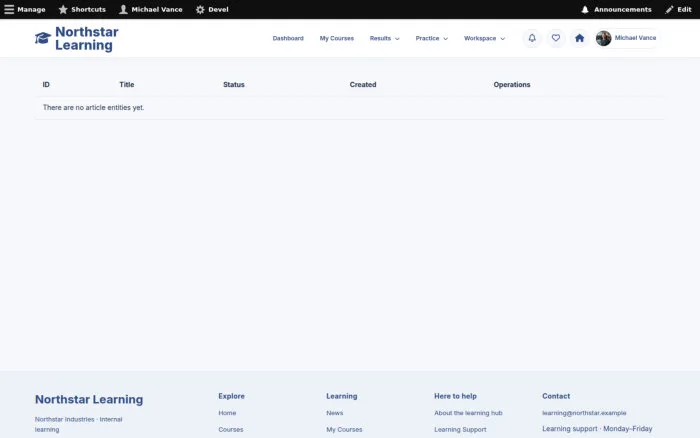Open About the learning hub link
The height and width of the screenshot is (438, 700).
point(468,413)
